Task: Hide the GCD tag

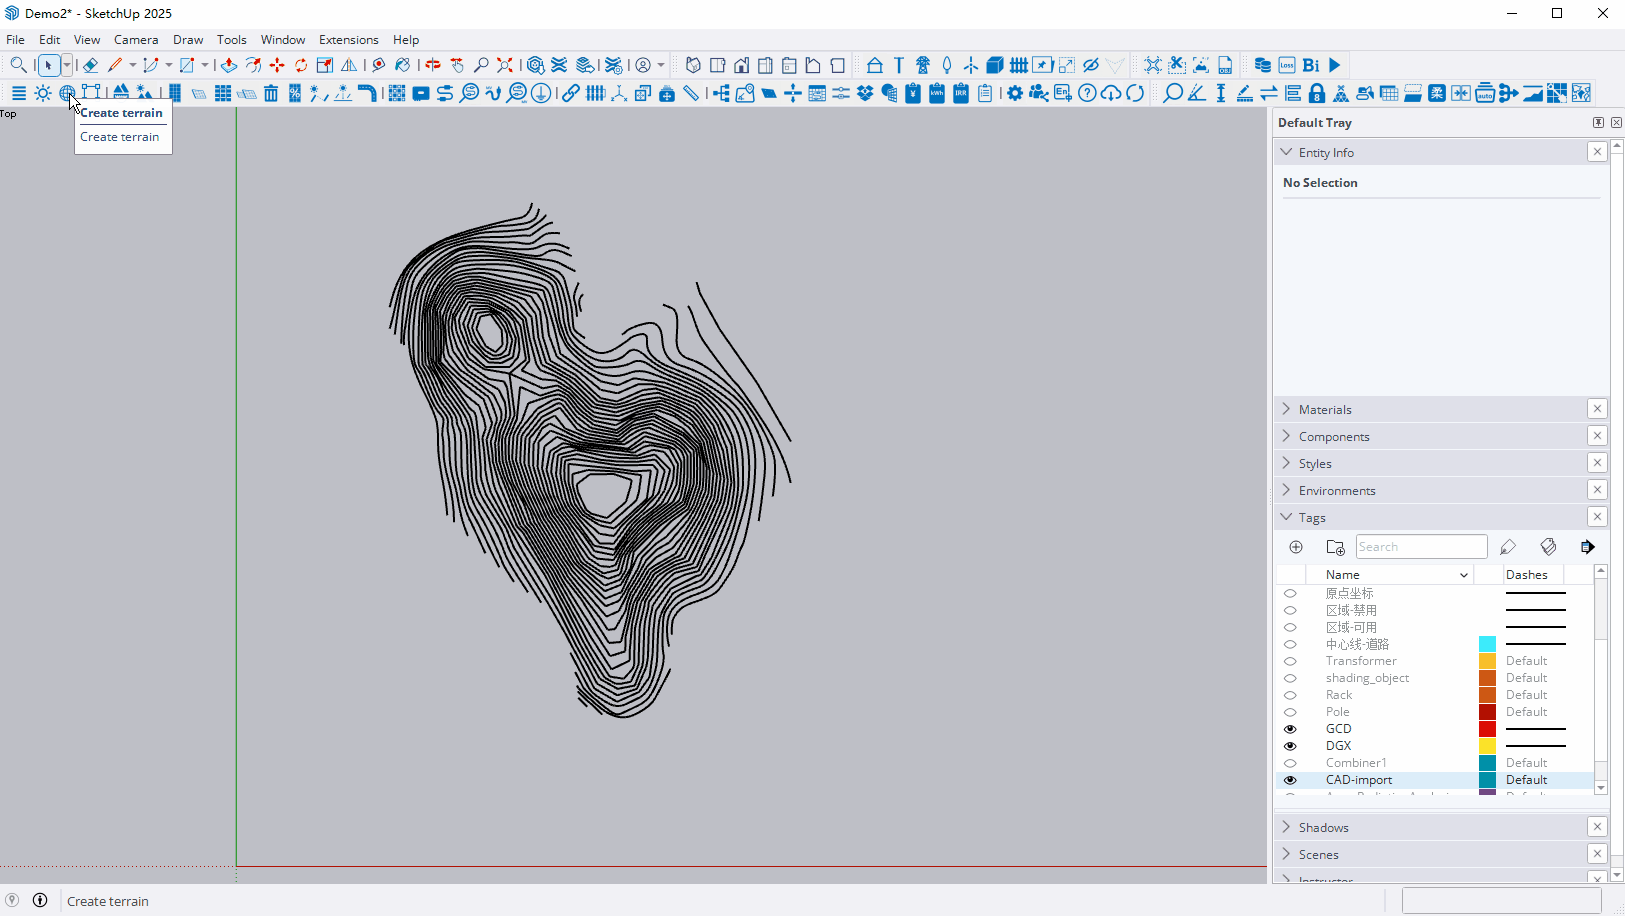Action: [x=1290, y=729]
